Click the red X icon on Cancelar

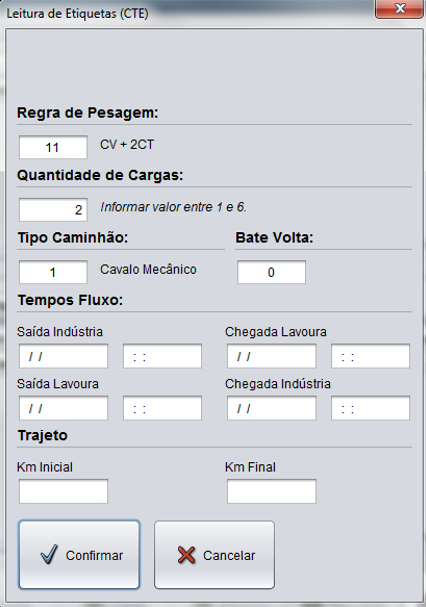coord(186,555)
